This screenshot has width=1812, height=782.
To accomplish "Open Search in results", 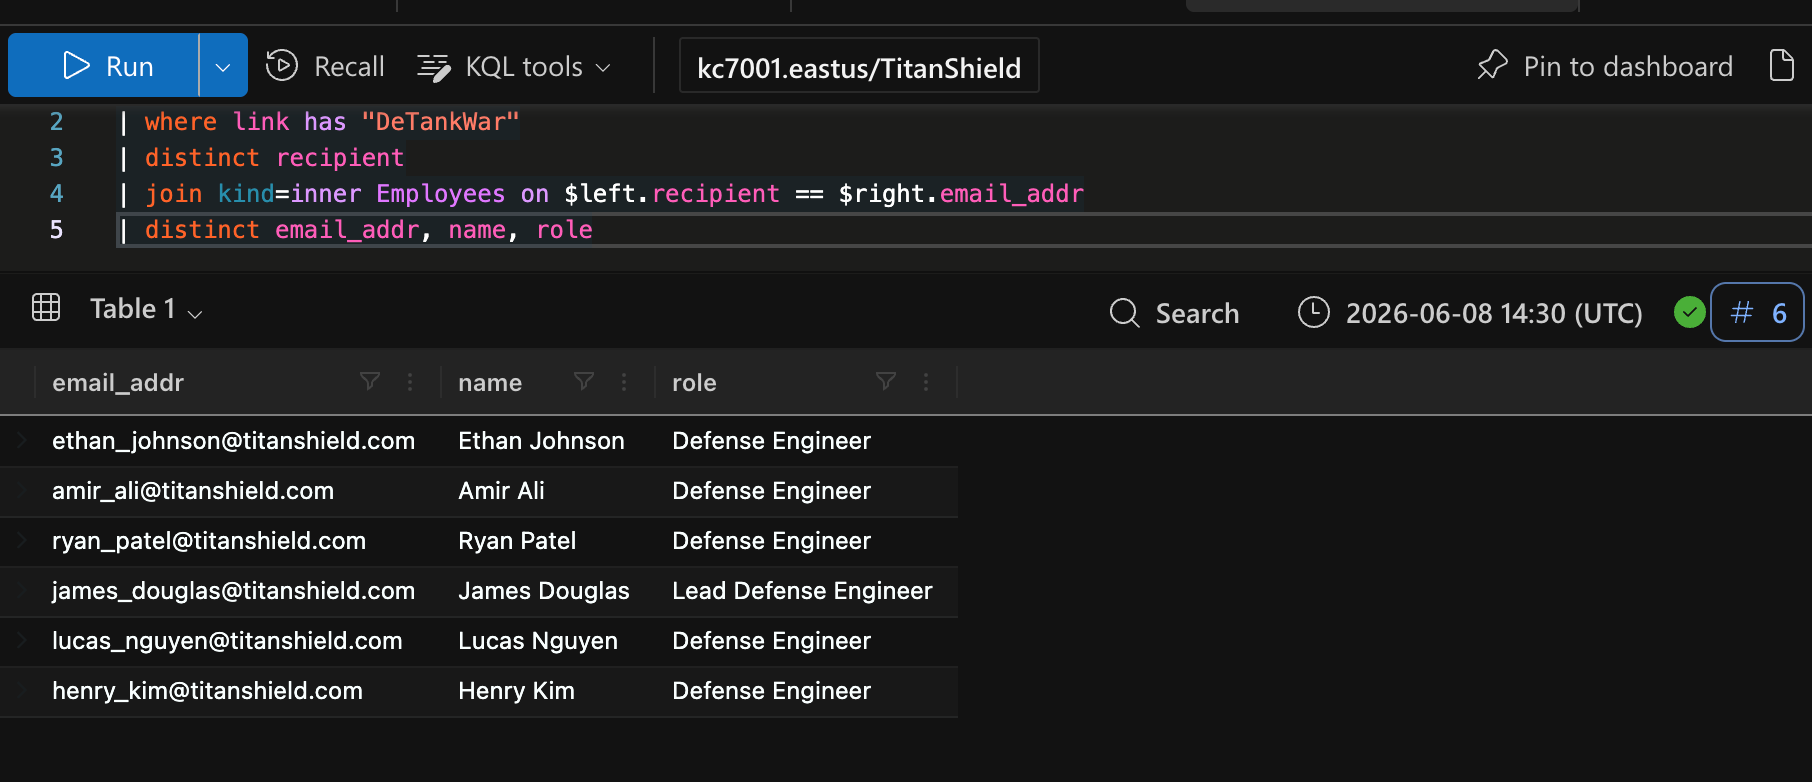I will (x=1174, y=313).
